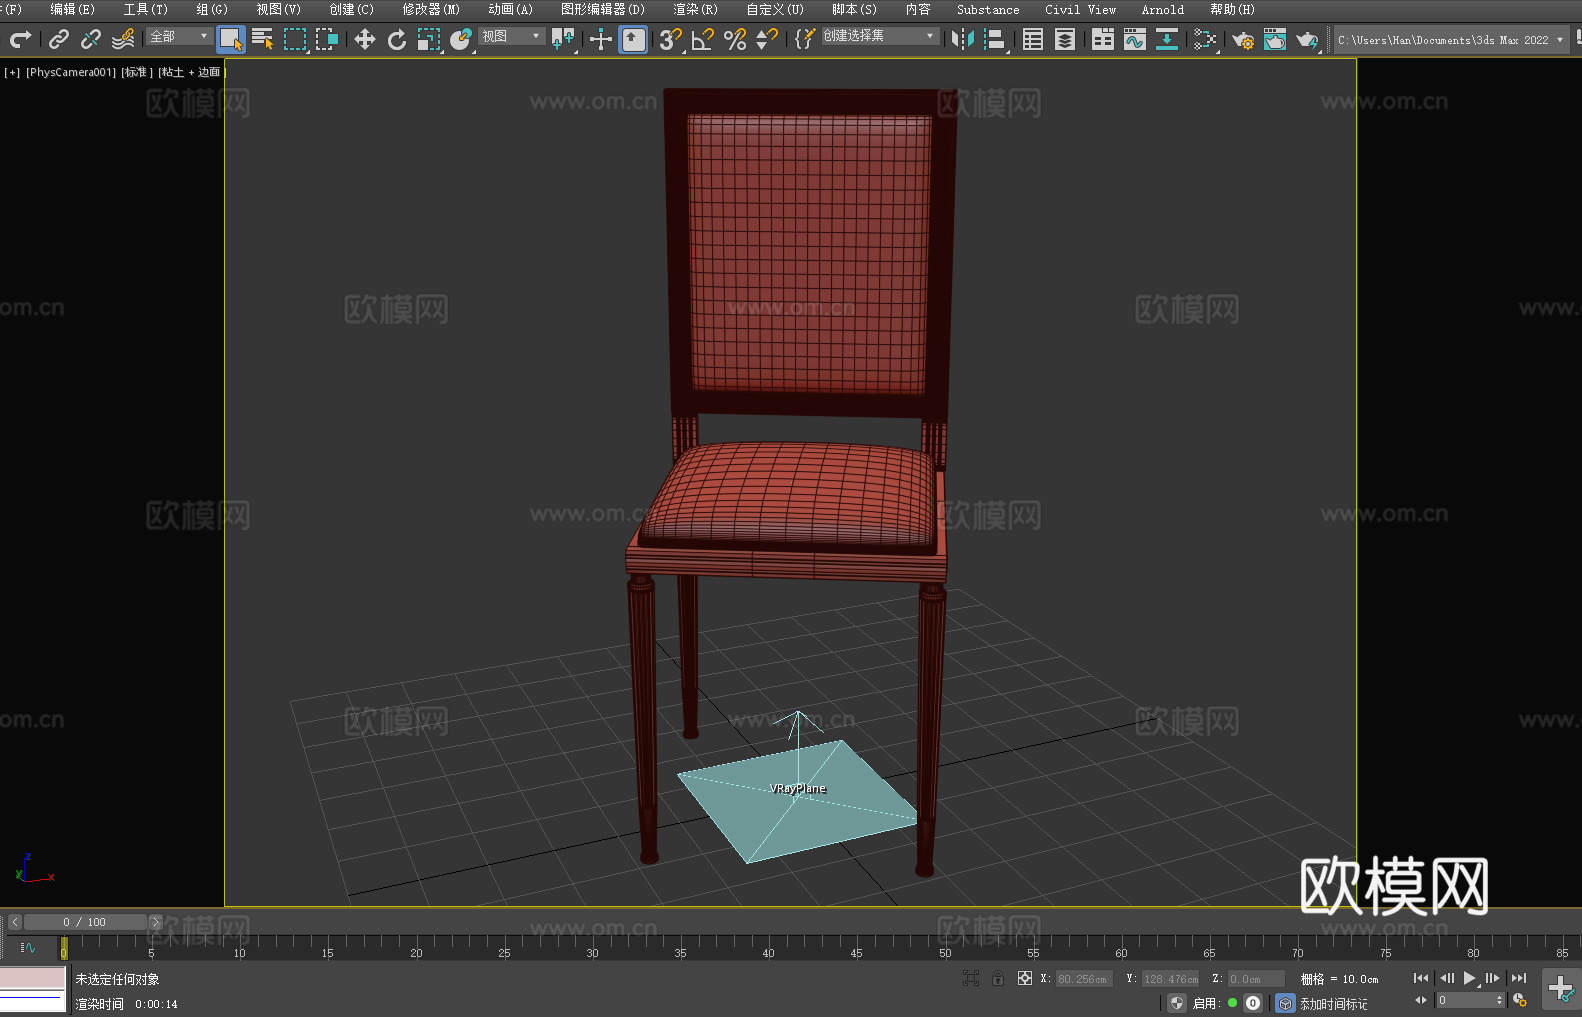
Task: Go to the start frame
Action: (x=1420, y=978)
